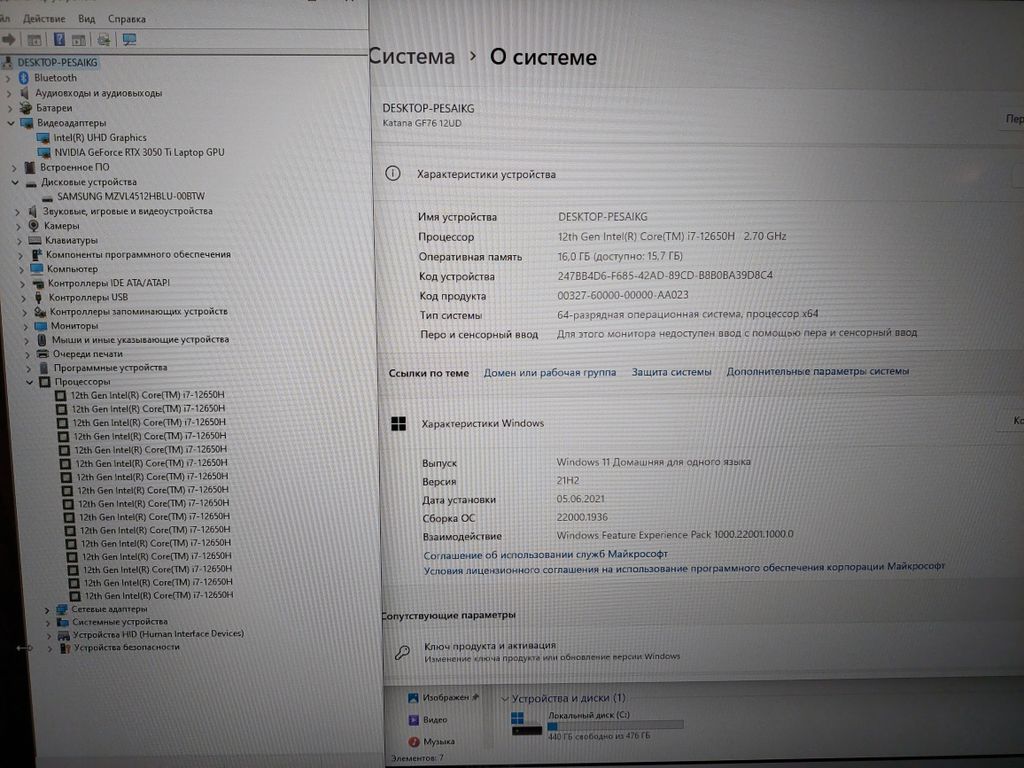Select Intel(R) UHD Graphics adapter
1024x768 pixels.
99,137
